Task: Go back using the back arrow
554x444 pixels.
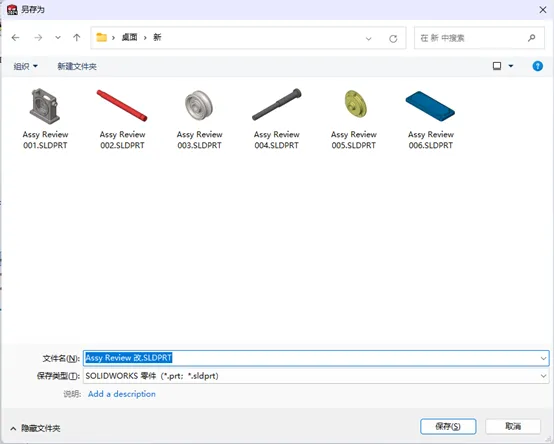Action: [15, 37]
